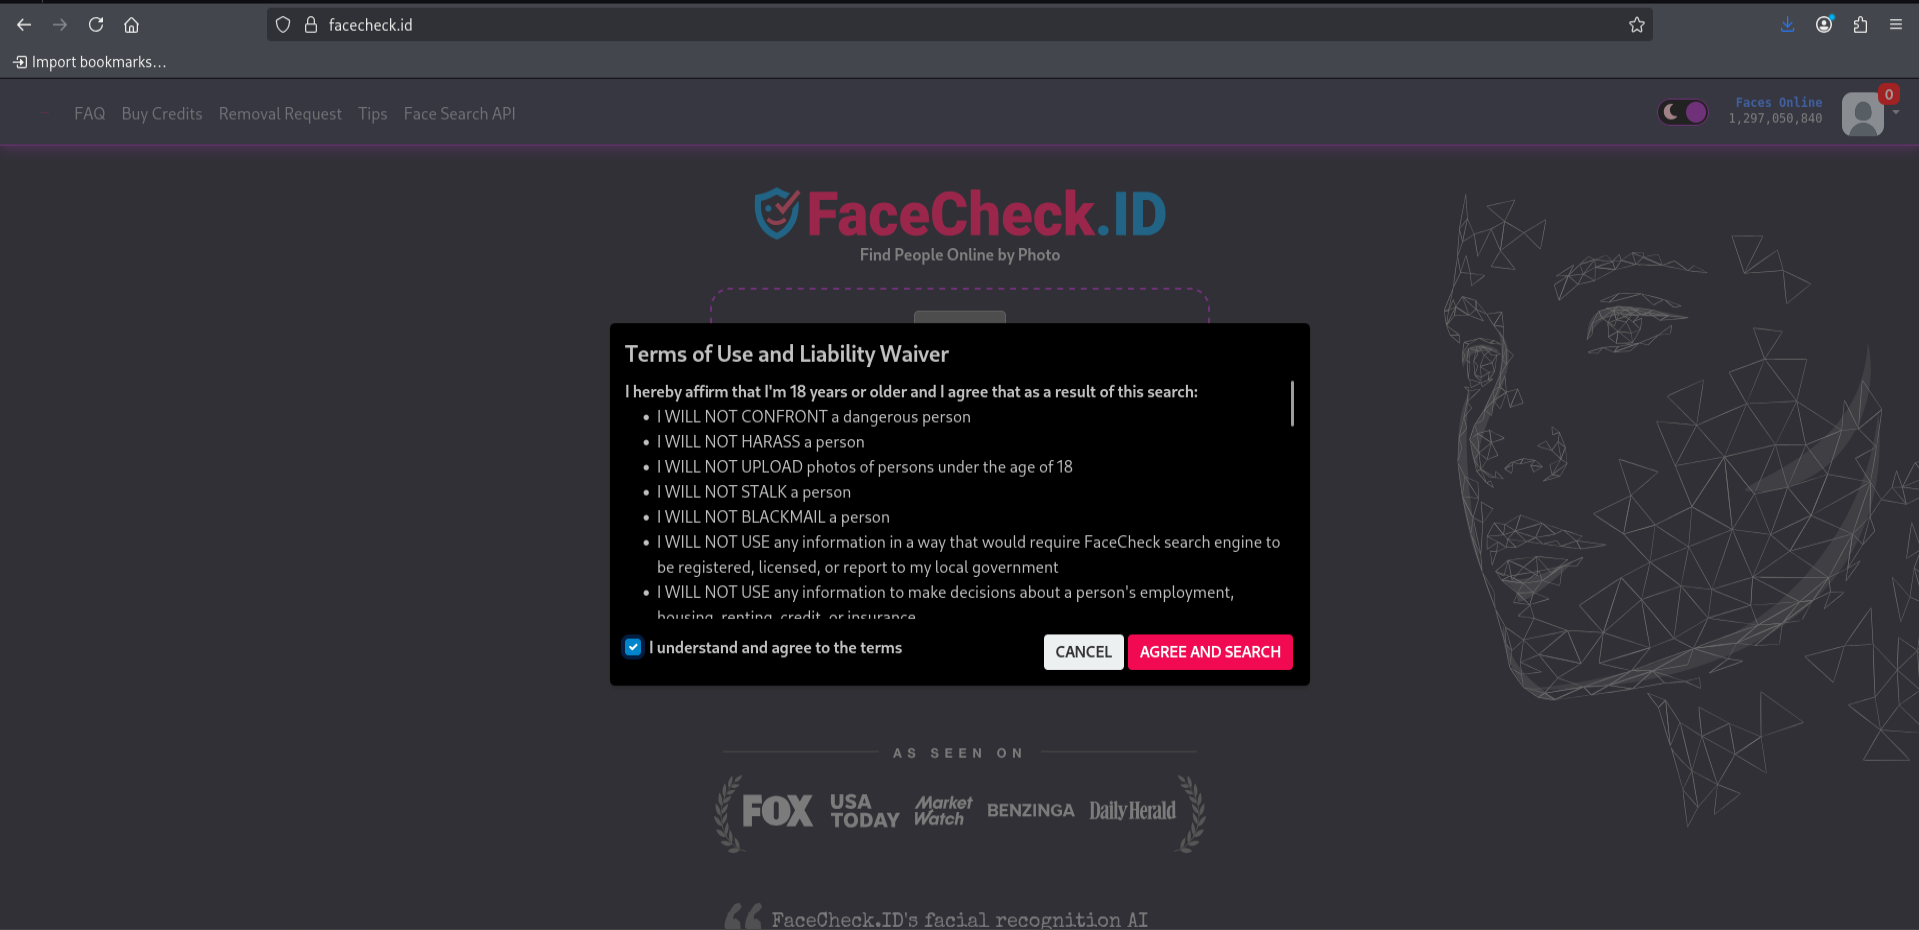The width and height of the screenshot is (1919, 930).
Task: Click the MarketWatch logo
Action: [x=942, y=811]
